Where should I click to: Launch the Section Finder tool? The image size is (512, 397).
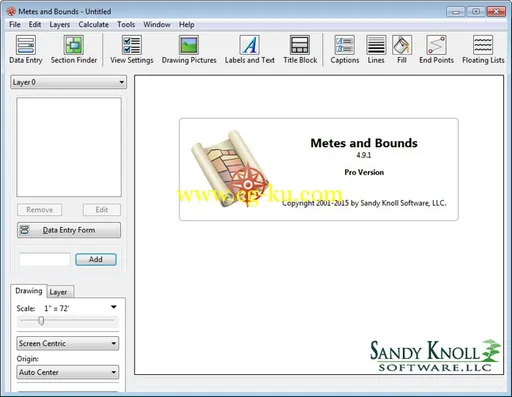(74, 50)
